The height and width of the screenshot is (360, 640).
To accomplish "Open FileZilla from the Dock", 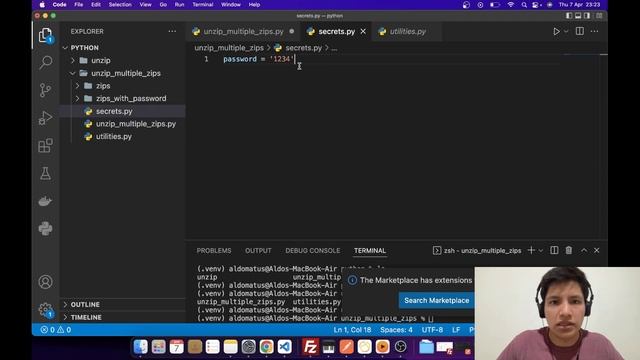I will click(310, 347).
